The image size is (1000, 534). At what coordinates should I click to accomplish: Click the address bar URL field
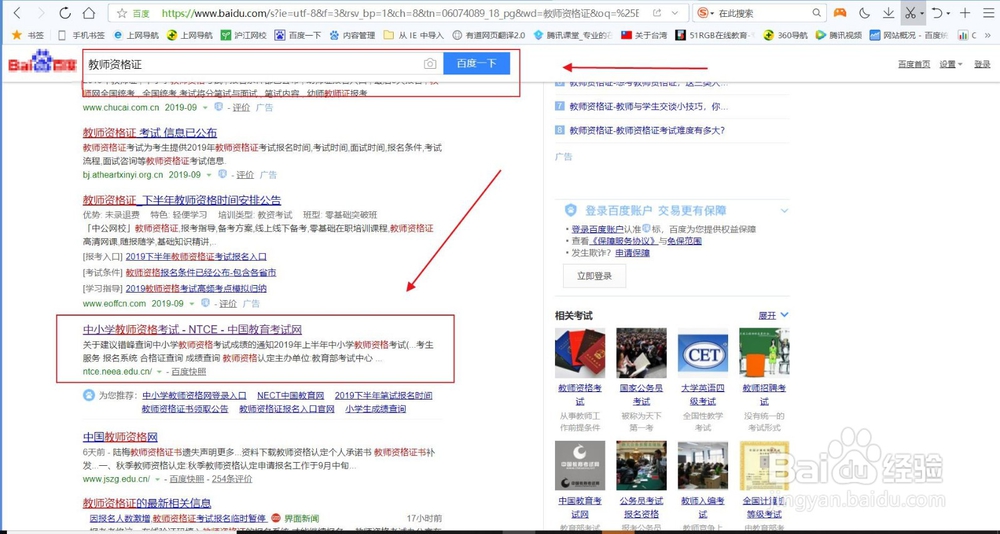[x=400, y=13]
